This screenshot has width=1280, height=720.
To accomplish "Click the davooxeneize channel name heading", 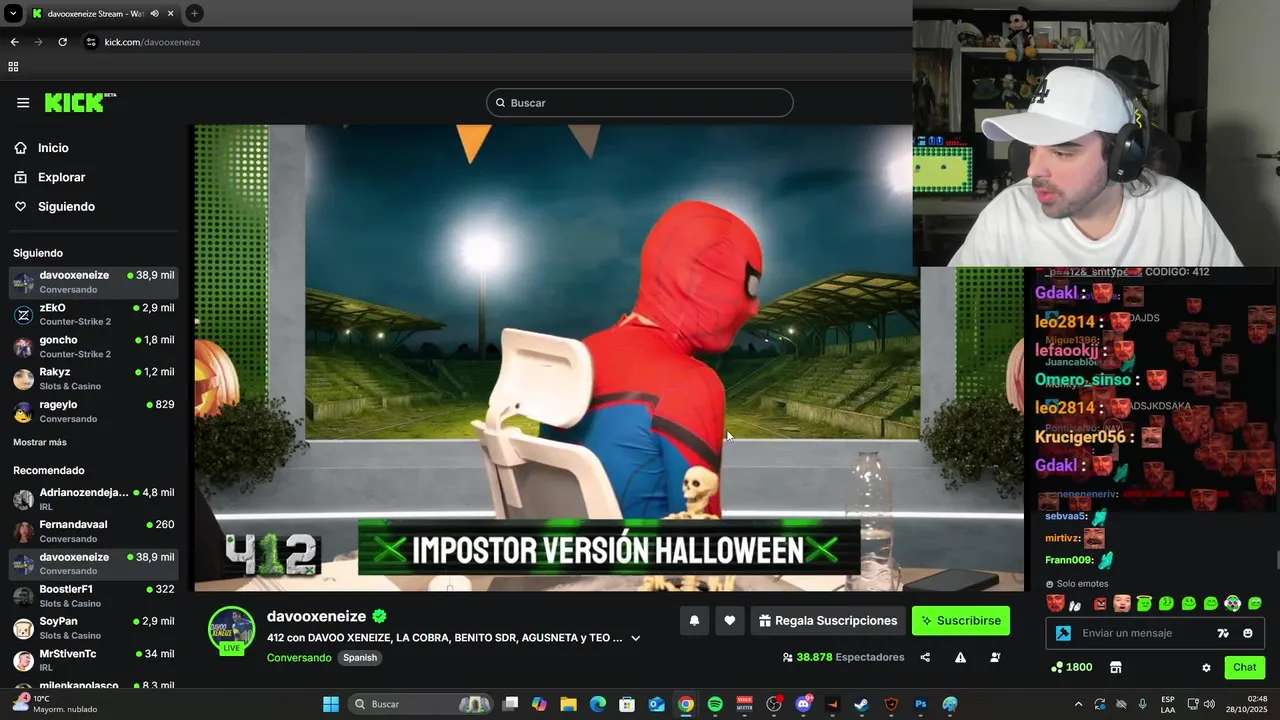I will click(x=316, y=616).
